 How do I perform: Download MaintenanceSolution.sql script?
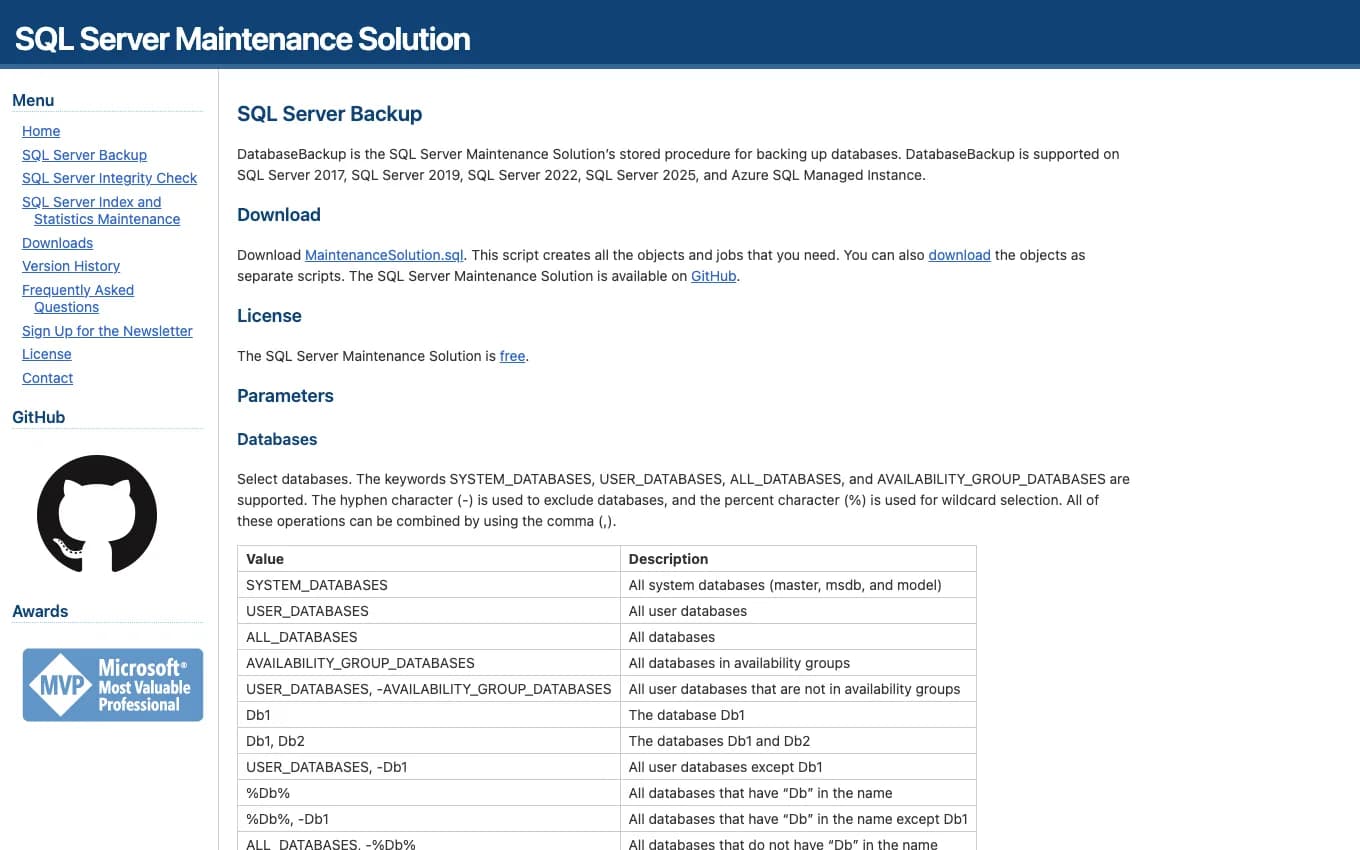click(384, 255)
